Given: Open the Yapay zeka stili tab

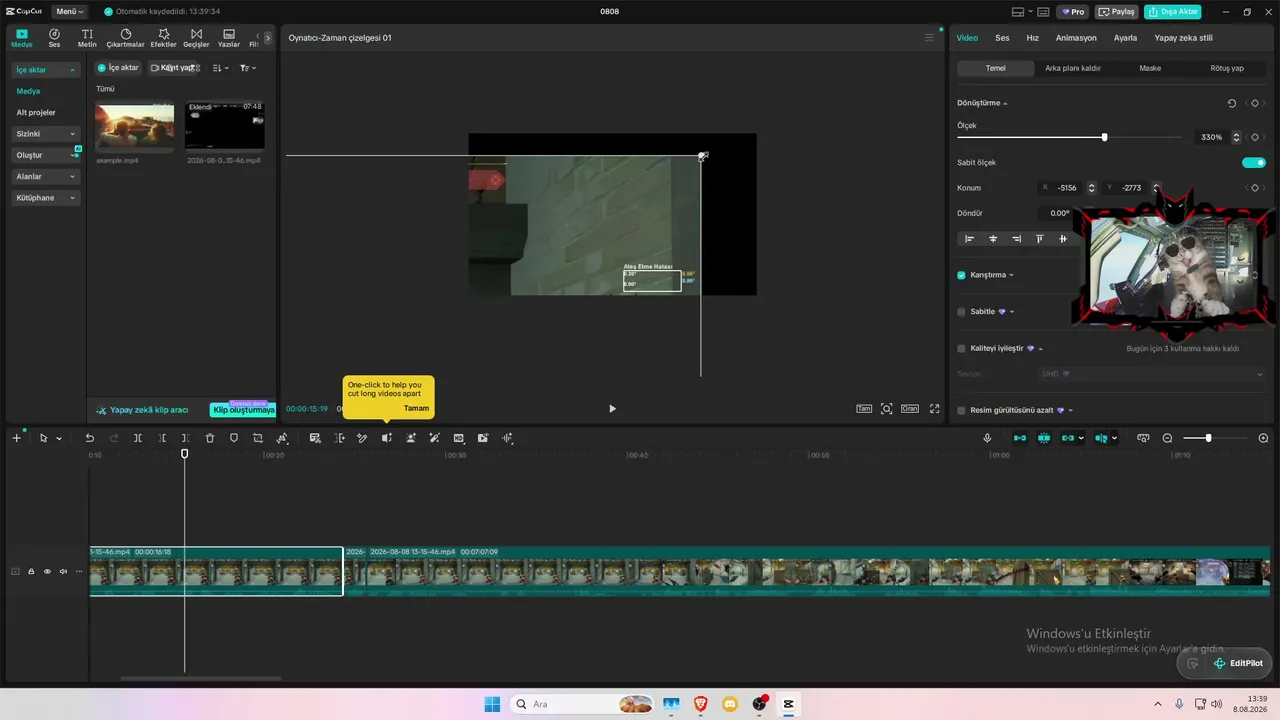Looking at the screenshot, I should (x=1183, y=38).
